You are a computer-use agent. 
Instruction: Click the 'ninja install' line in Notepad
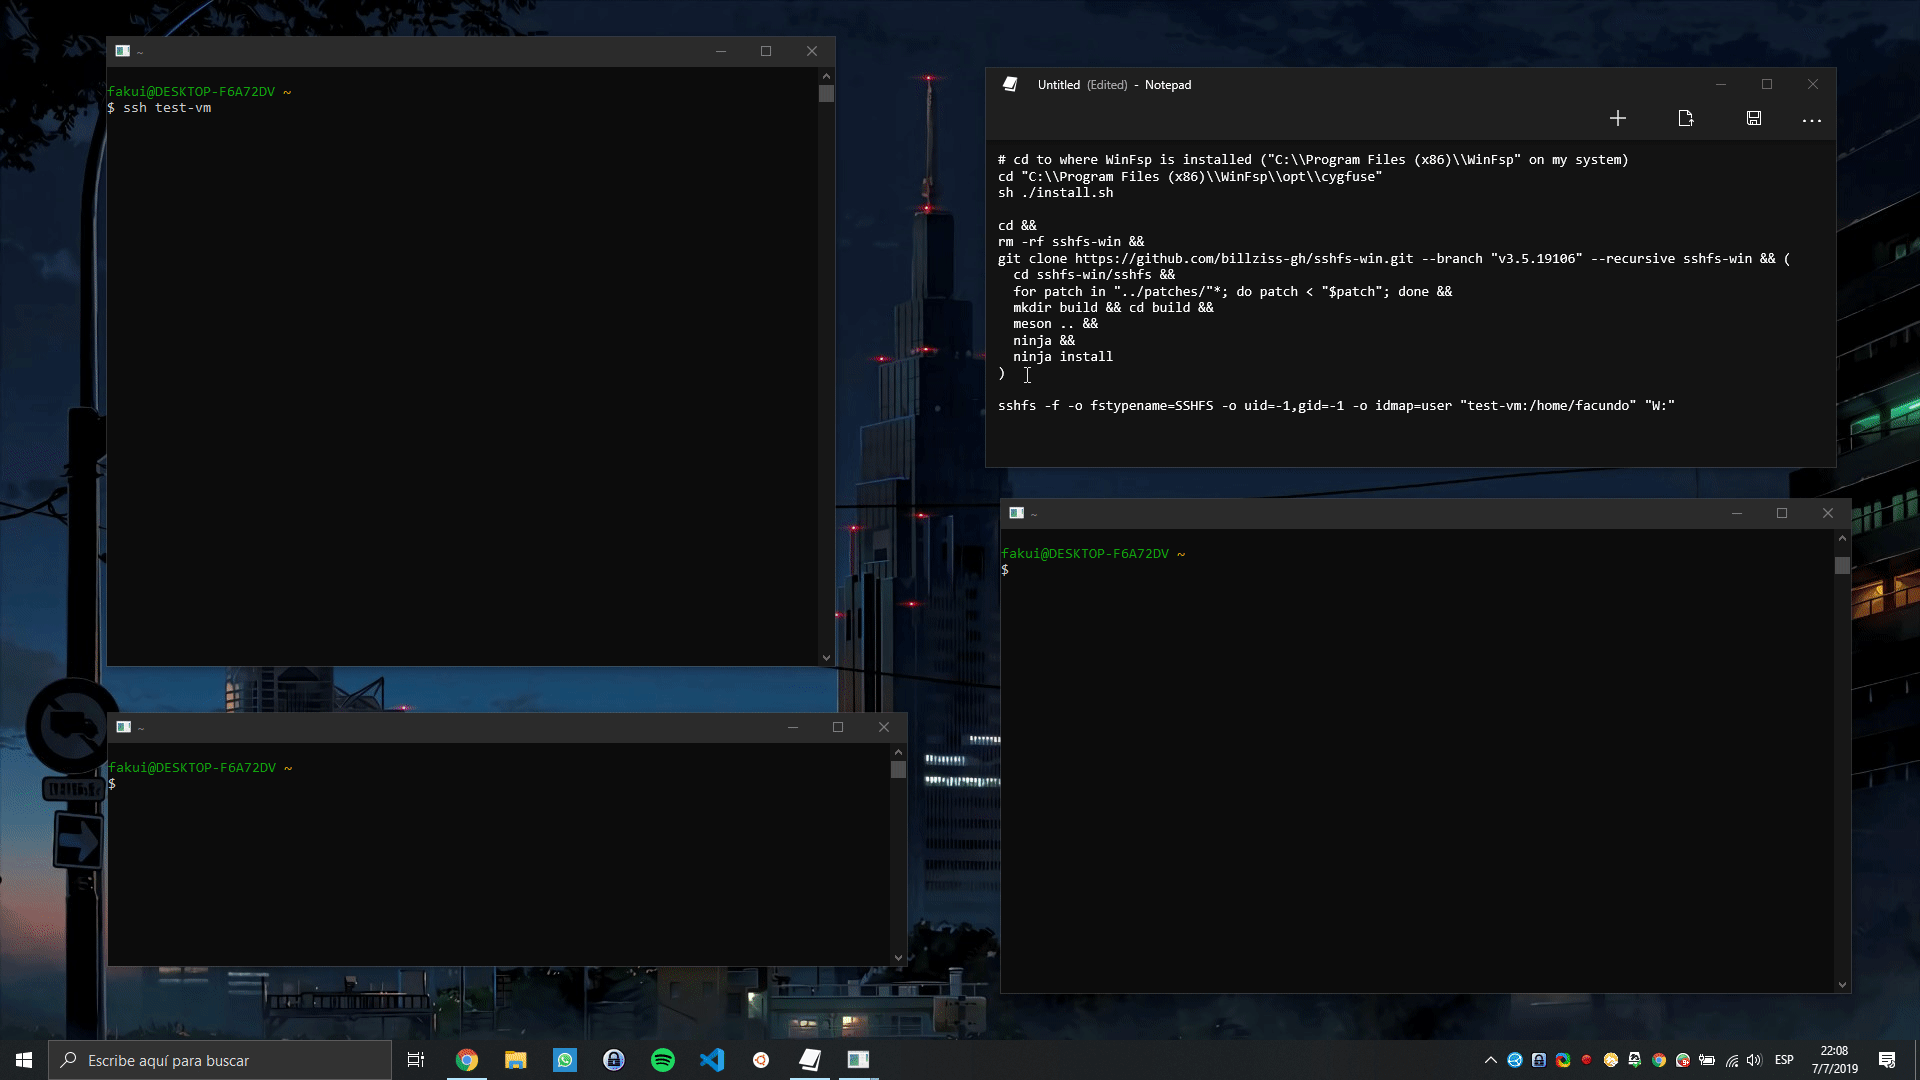1062,357
